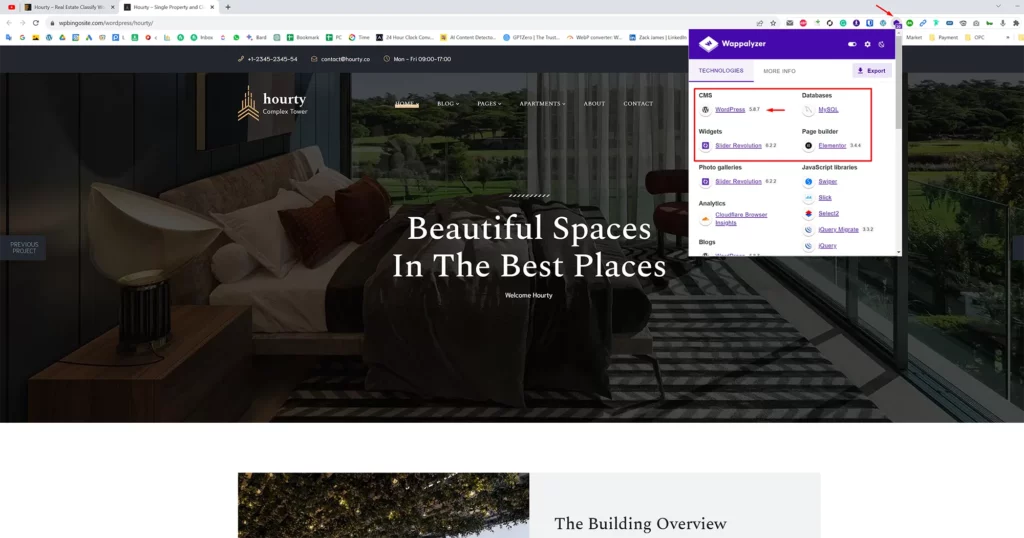This screenshot has height=538, width=1024.
Task: Click the Select2 logo icon
Action: 808,214
